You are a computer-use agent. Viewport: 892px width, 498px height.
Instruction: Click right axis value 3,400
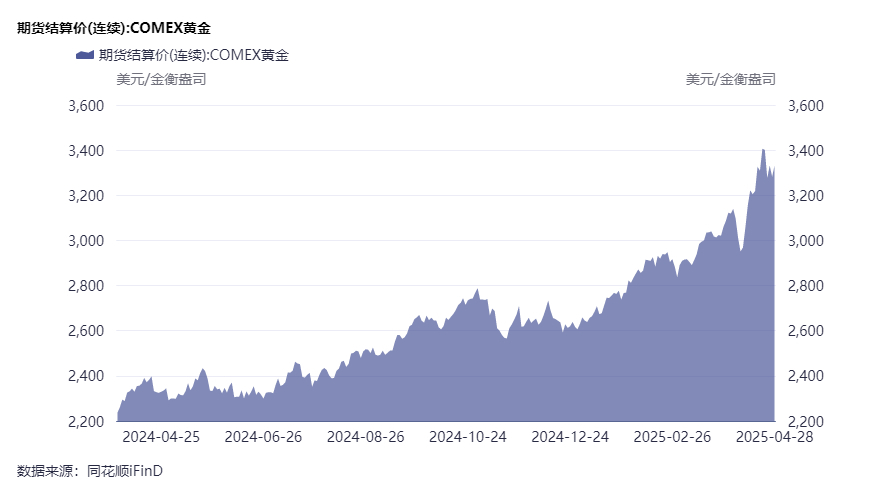[x=806, y=151]
